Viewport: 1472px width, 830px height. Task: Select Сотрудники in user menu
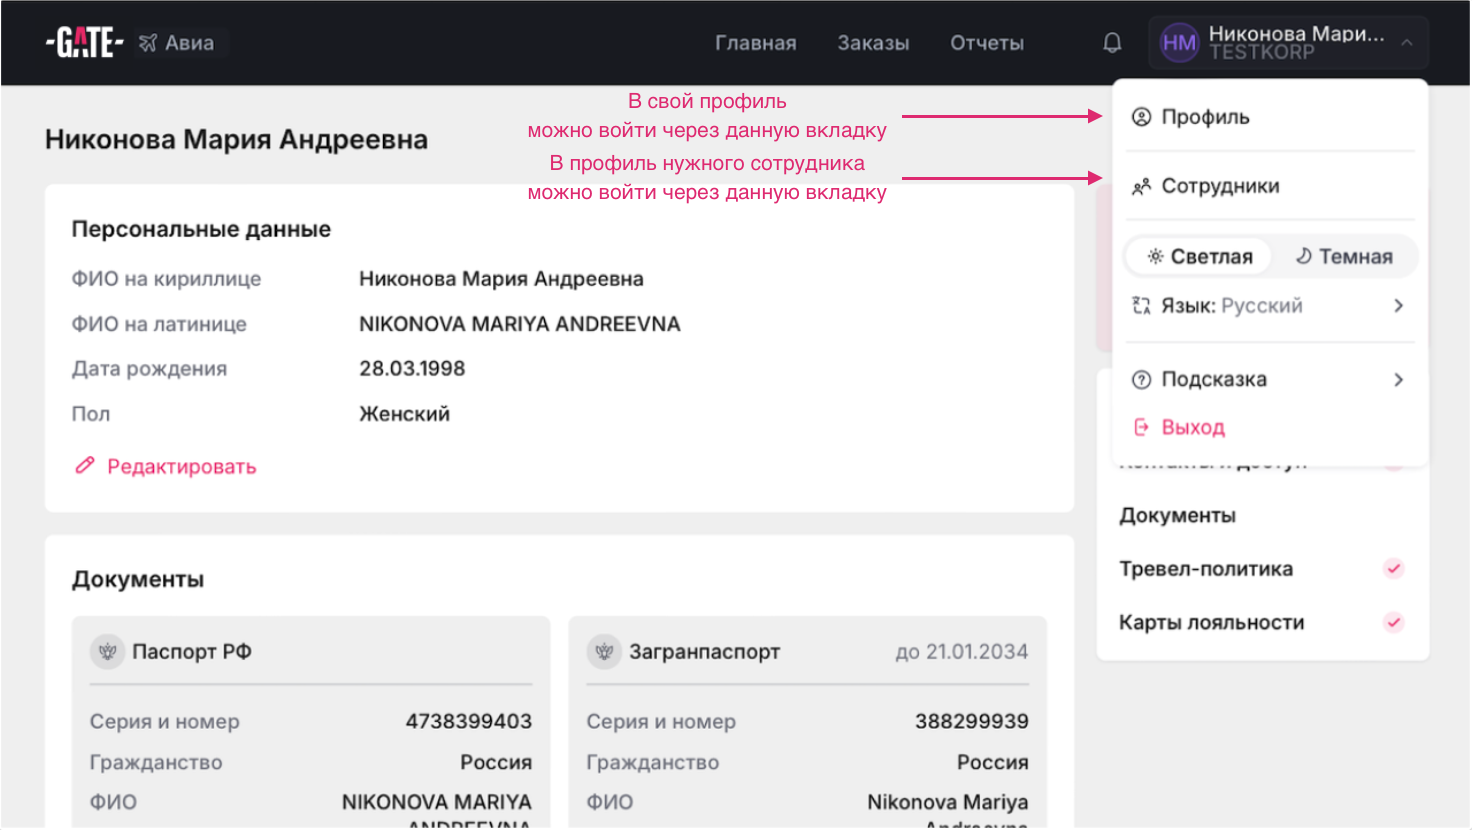1219,187
